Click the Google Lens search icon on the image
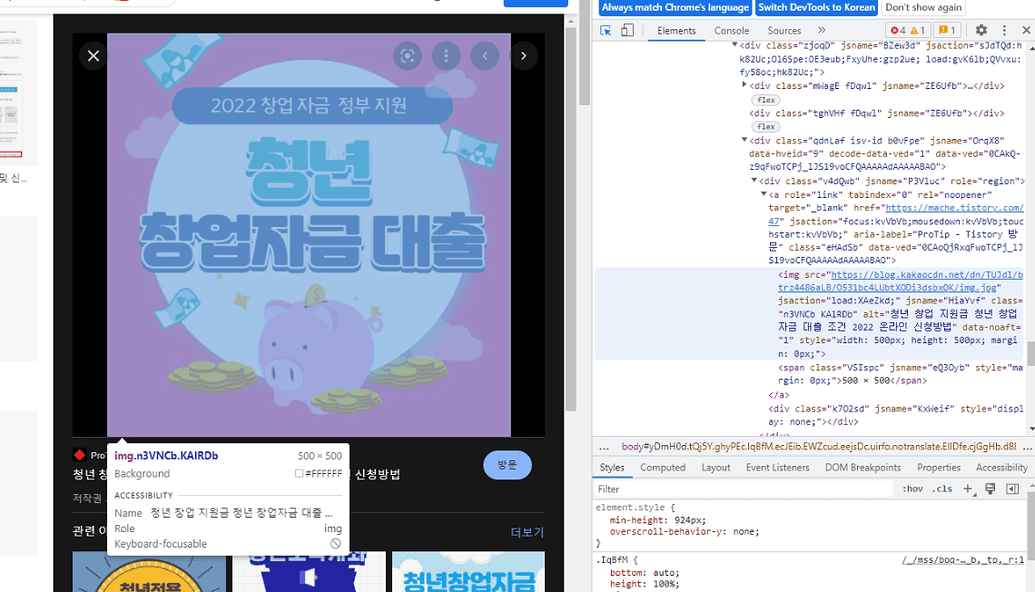 [407, 56]
